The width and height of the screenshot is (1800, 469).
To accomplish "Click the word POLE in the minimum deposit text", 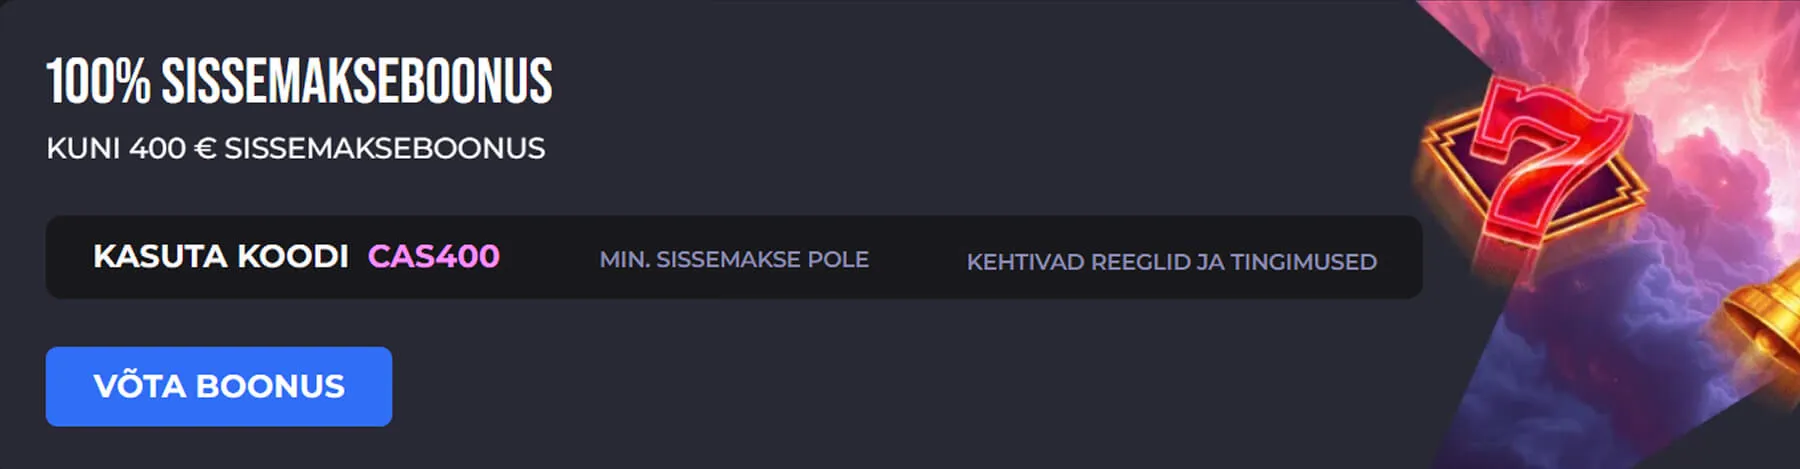I will coord(838,260).
